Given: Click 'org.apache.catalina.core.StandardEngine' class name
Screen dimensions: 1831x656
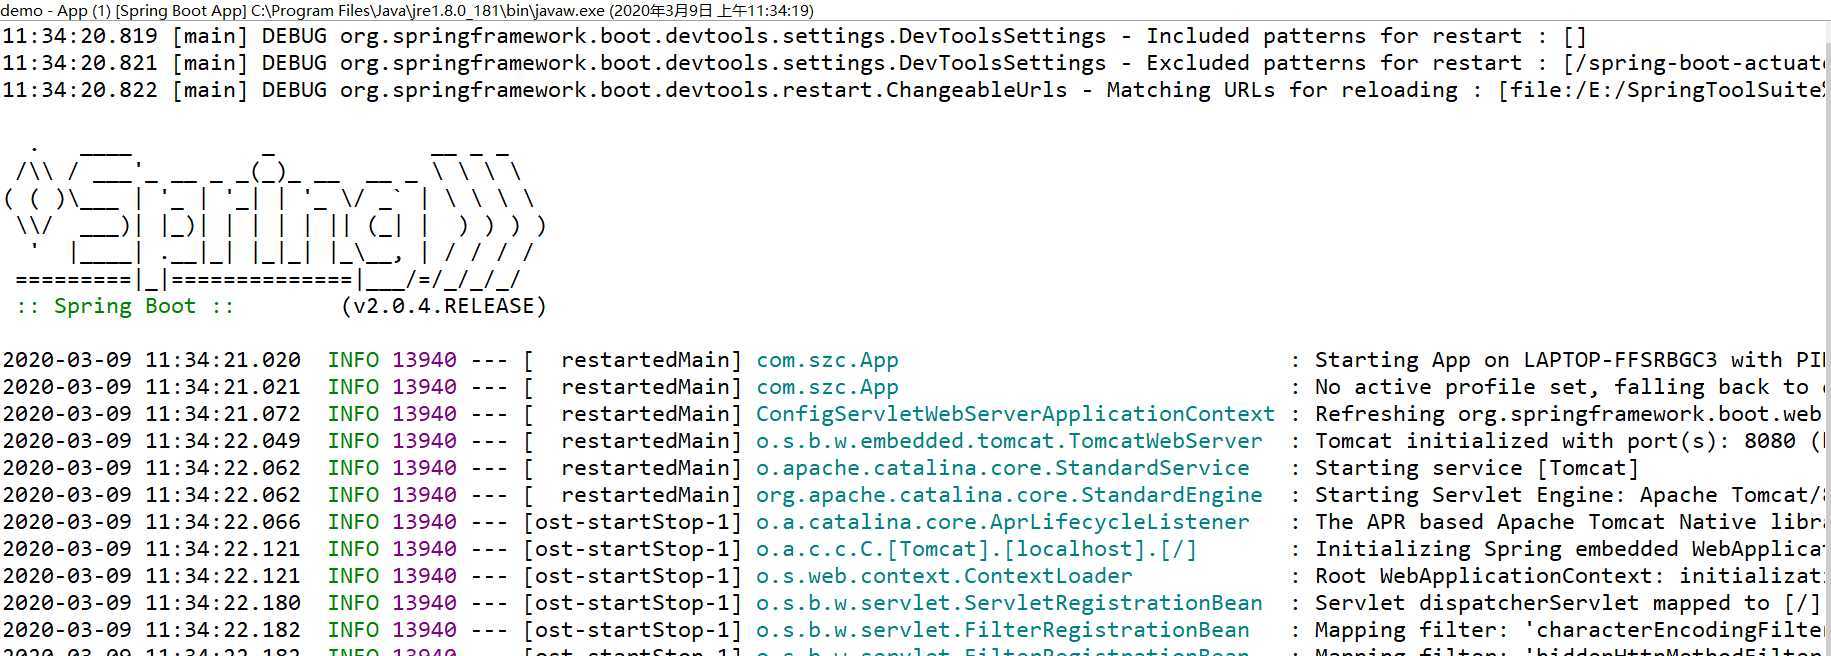Looking at the screenshot, I should pos(1009,495).
